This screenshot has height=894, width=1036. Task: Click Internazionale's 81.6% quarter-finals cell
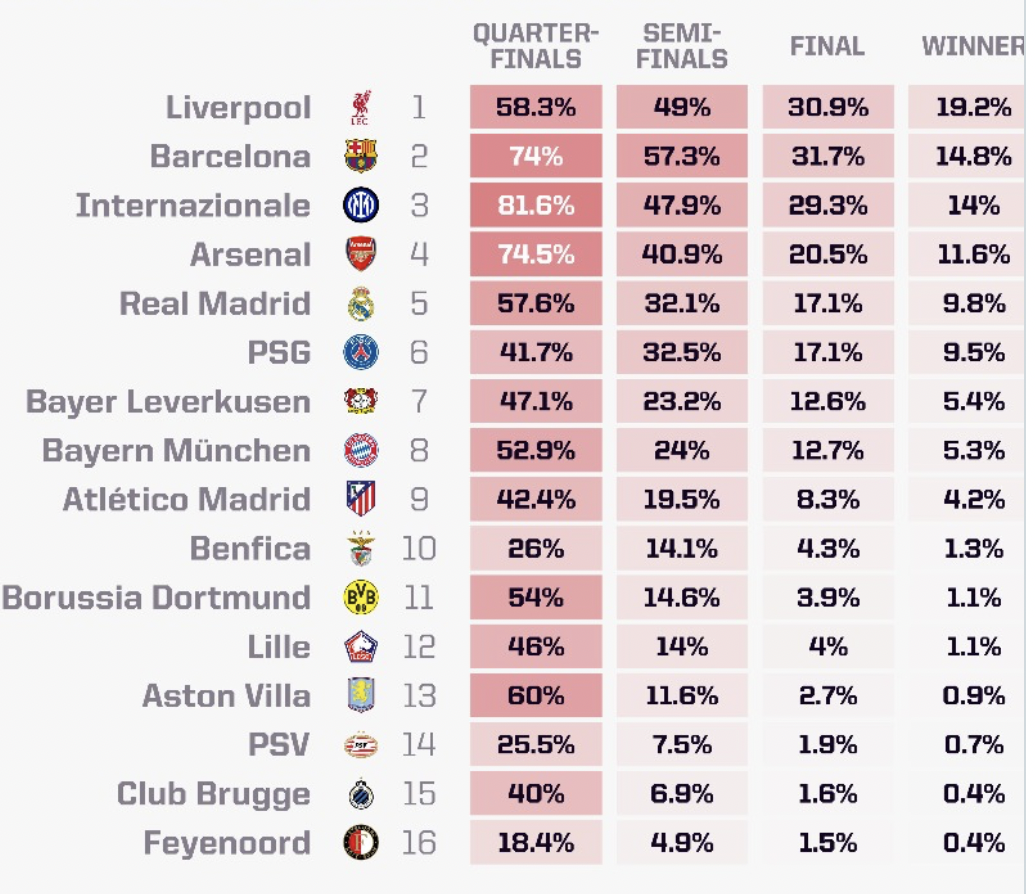536,205
